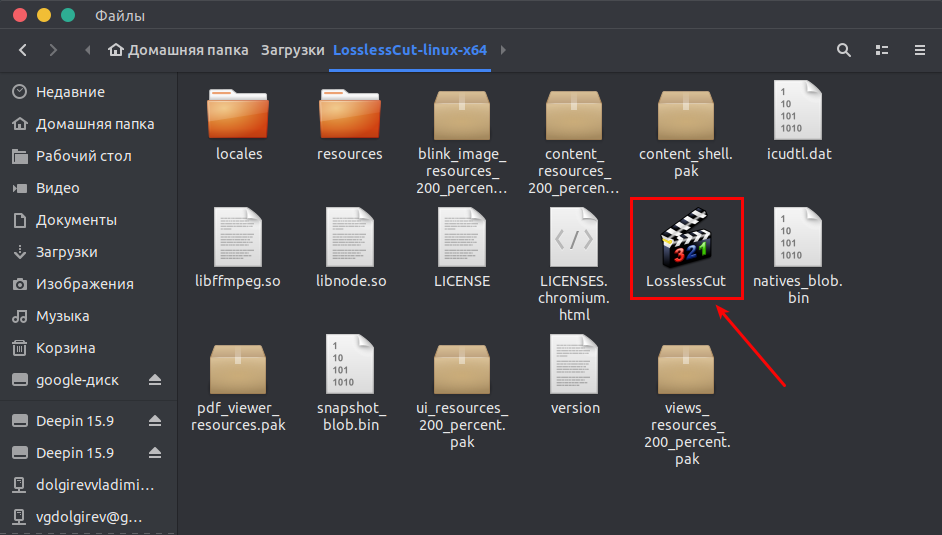The height and width of the screenshot is (535, 942).
Task: Open dolgirevvladimi… network location
Action: 89,485
